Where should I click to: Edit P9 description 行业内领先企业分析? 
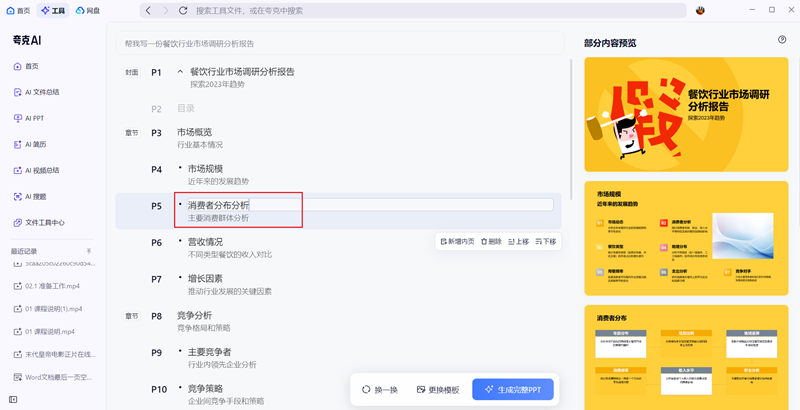(x=222, y=365)
